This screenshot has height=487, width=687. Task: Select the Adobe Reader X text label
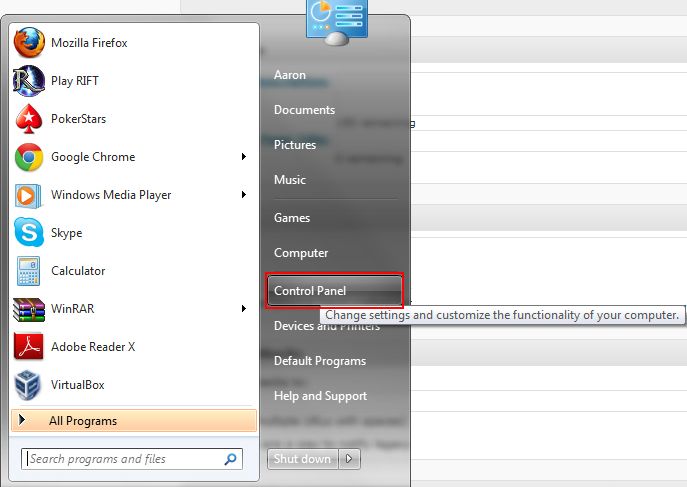click(93, 347)
